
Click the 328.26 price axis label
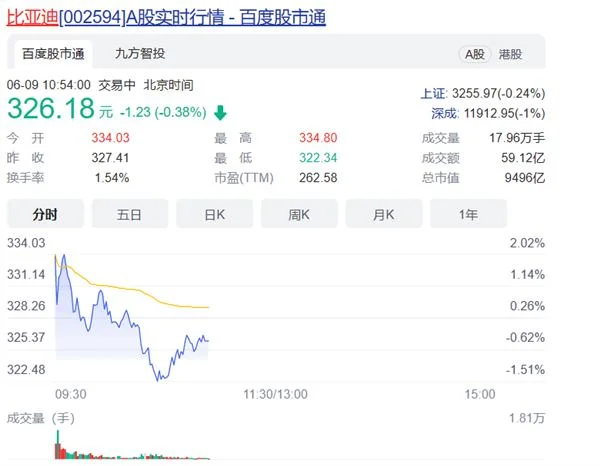point(26,306)
